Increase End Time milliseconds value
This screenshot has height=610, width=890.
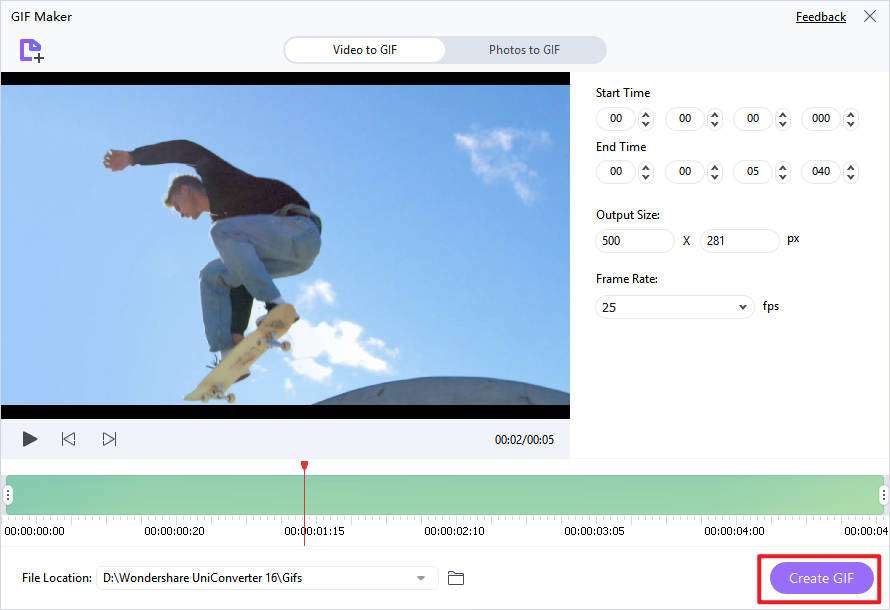[850, 167]
